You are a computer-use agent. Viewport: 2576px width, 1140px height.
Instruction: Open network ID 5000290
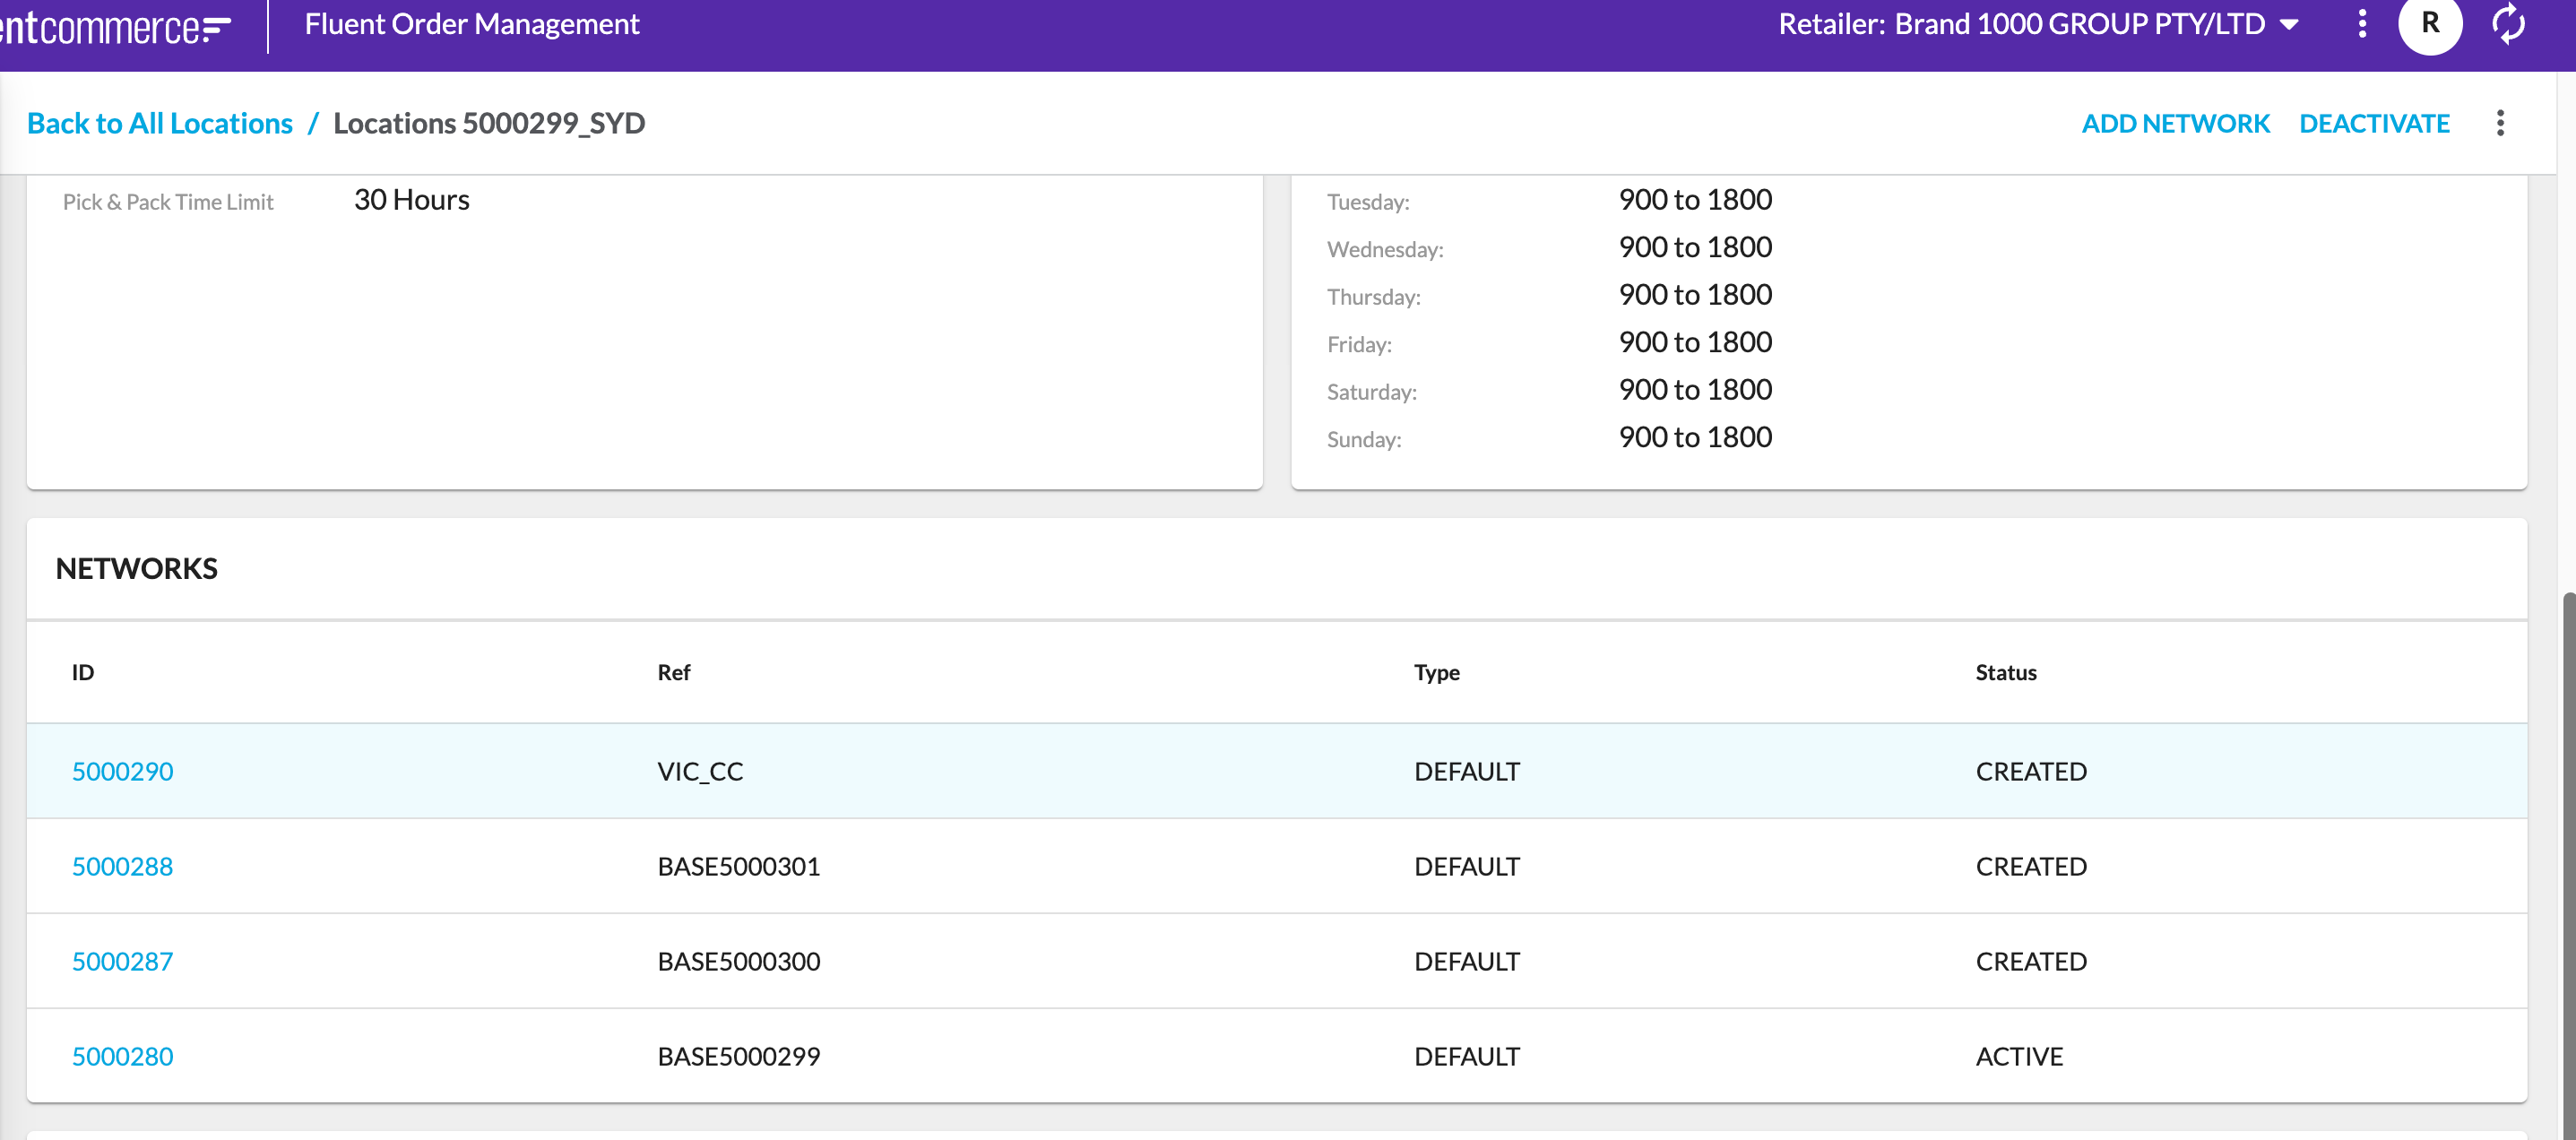tap(122, 771)
